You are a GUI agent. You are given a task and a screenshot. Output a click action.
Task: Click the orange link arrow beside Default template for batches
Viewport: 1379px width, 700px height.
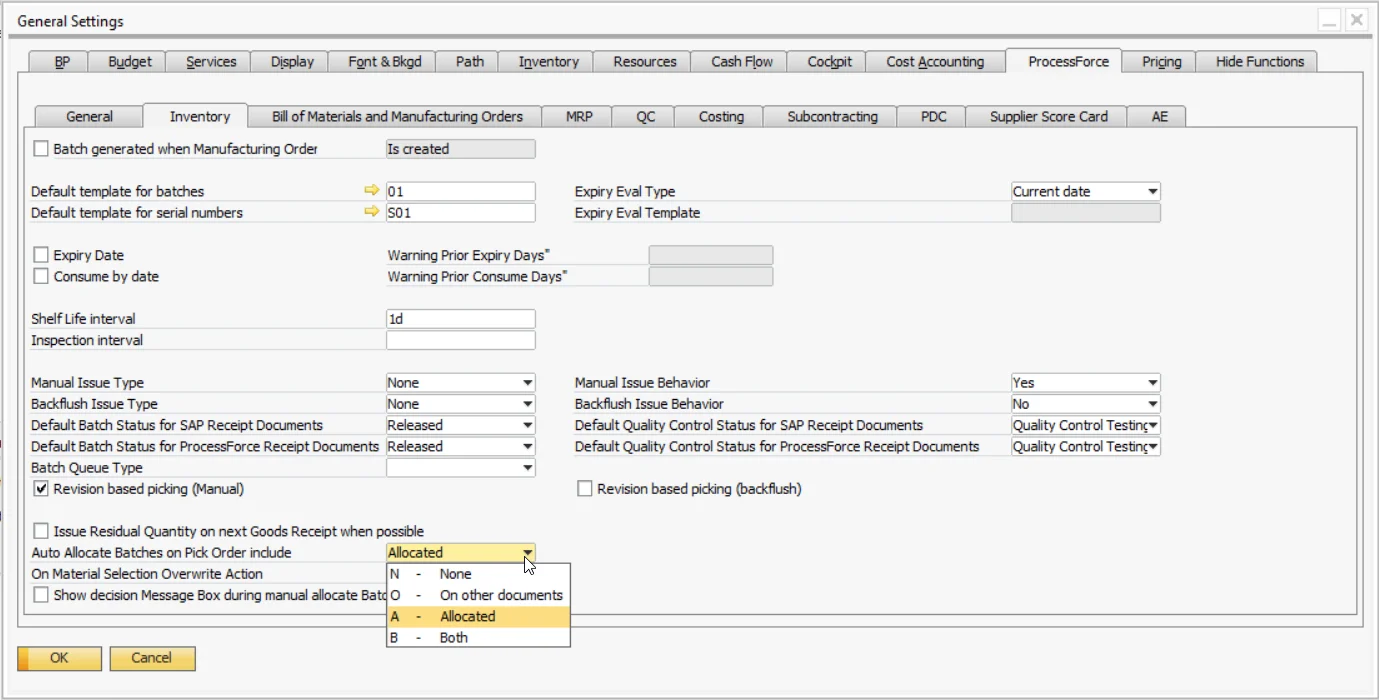click(x=371, y=191)
